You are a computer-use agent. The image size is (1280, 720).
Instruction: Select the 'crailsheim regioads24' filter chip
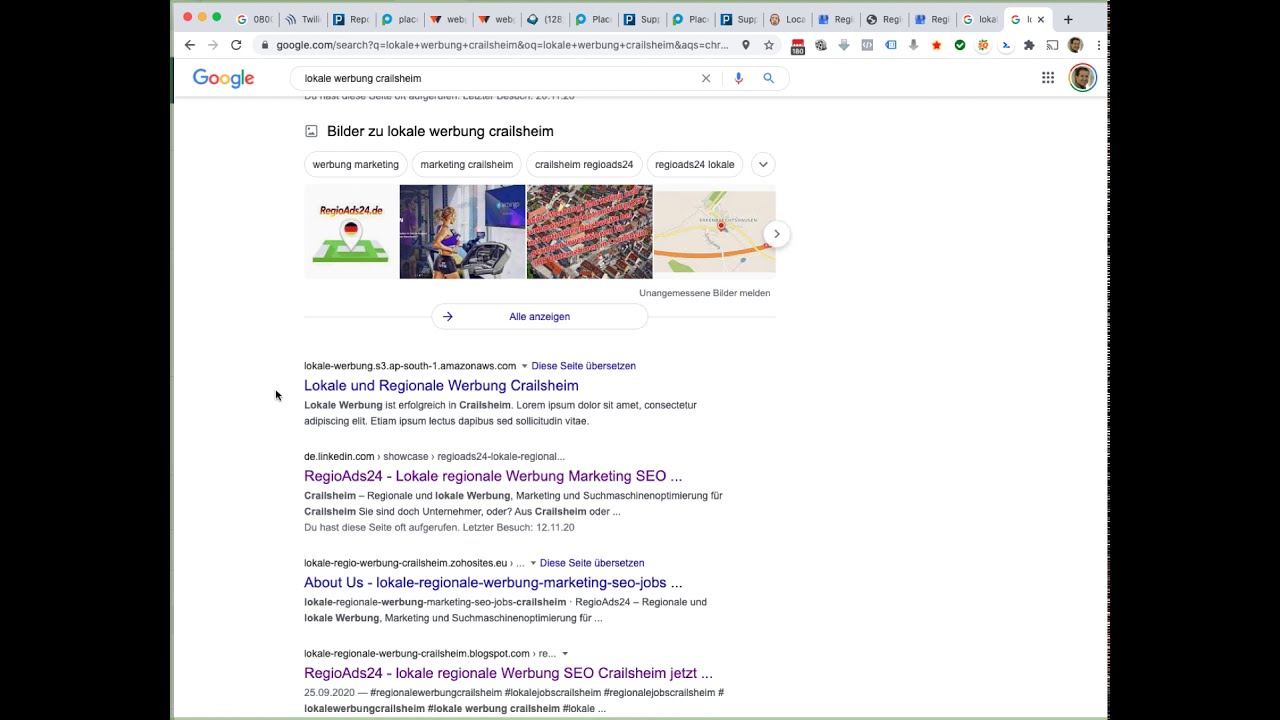[x=584, y=164]
